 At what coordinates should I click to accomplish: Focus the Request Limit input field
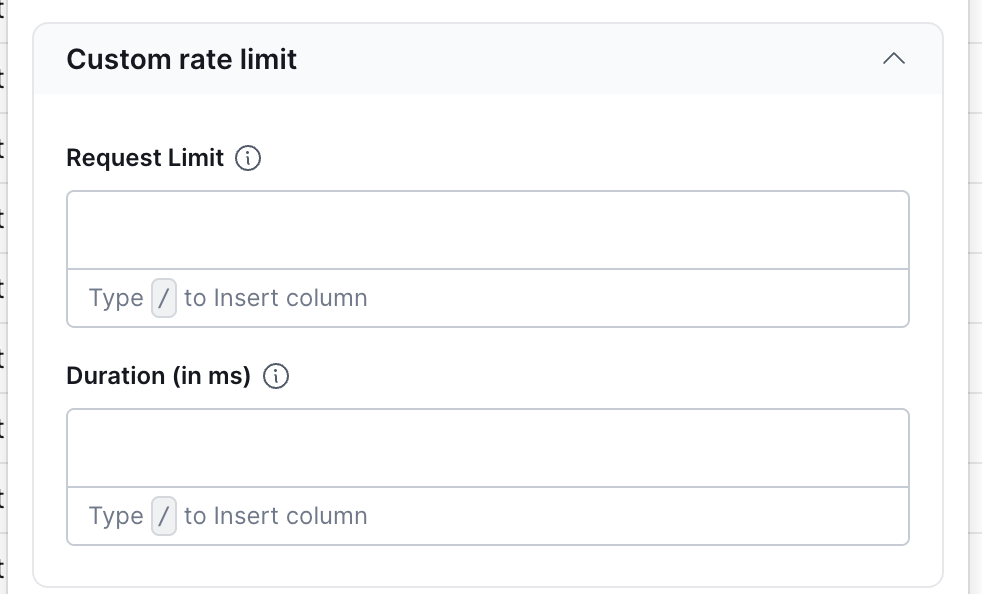(487, 230)
